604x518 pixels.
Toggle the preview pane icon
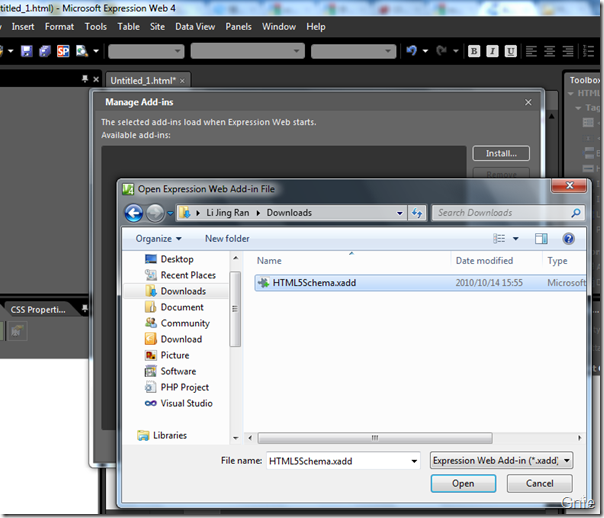point(541,239)
